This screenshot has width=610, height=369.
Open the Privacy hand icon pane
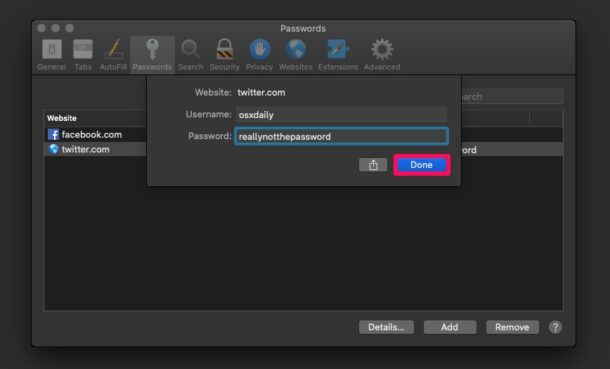259,55
